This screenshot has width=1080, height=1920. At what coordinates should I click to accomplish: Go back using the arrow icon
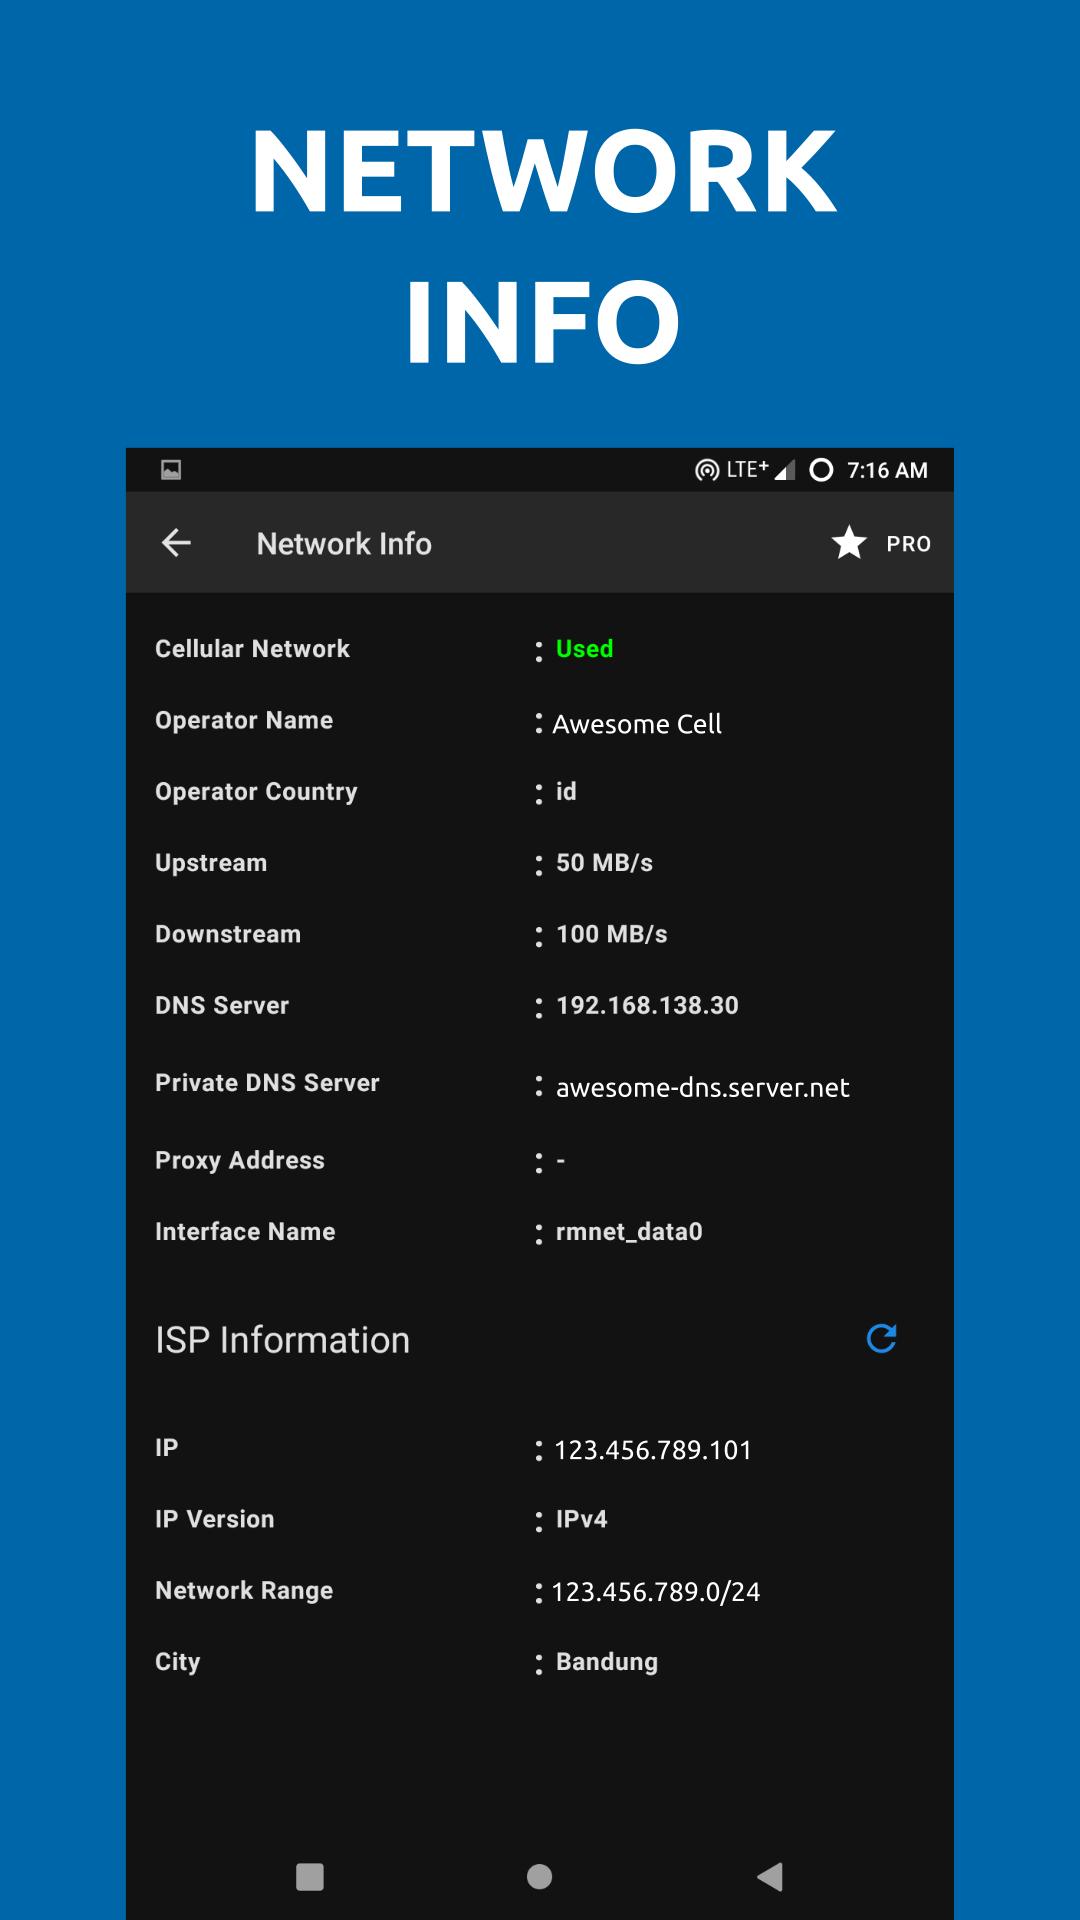click(x=176, y=543)
